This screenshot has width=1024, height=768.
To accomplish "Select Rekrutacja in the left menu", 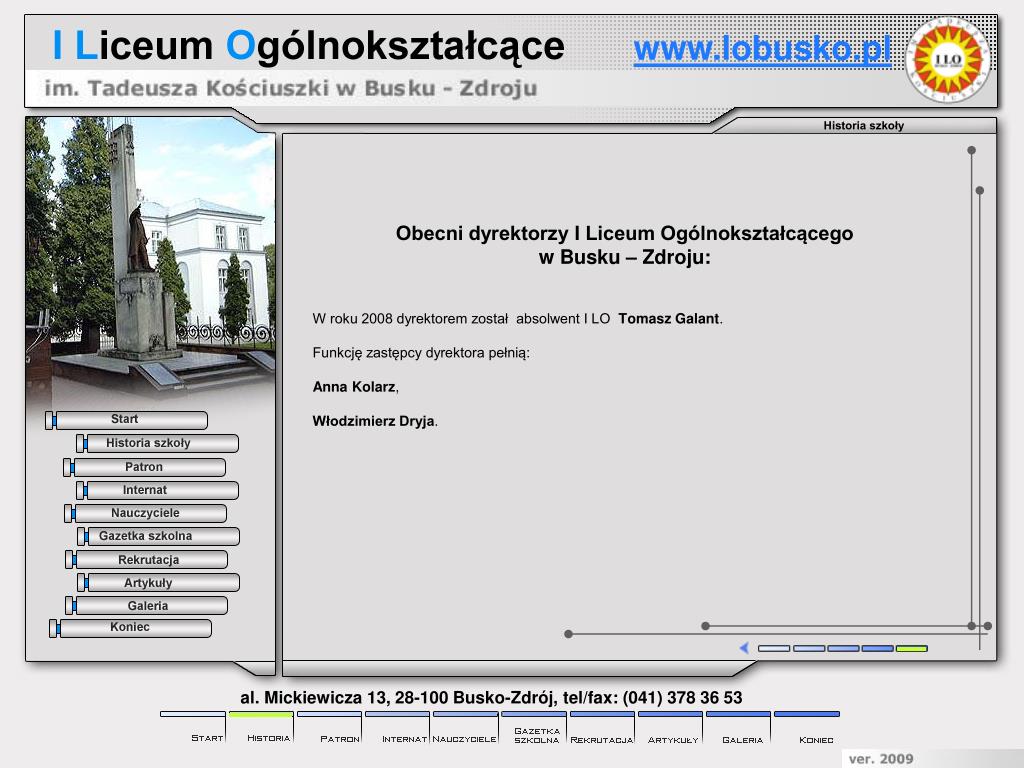I will click(x=146, y=560).
